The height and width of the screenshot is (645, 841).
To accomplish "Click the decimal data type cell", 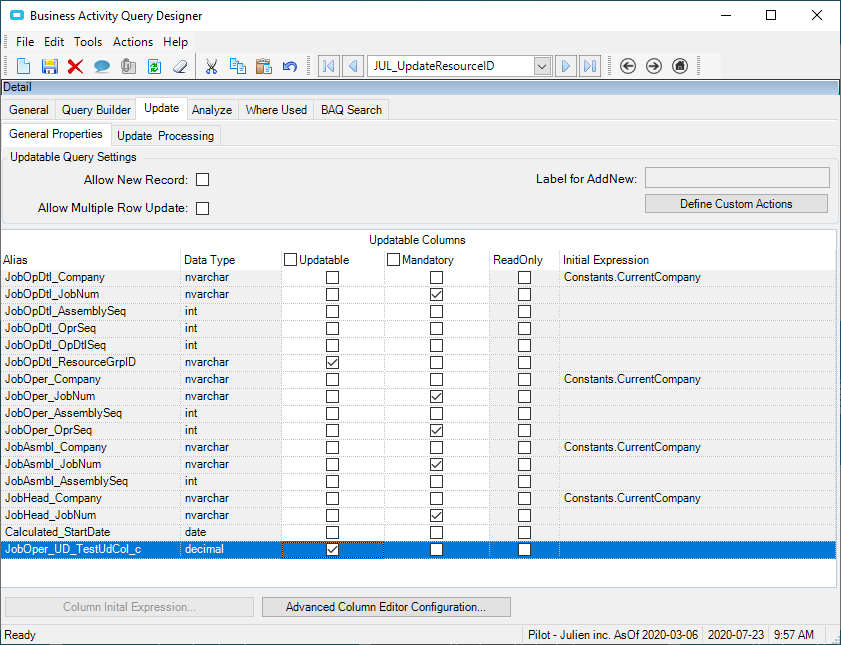I will 231,550.
